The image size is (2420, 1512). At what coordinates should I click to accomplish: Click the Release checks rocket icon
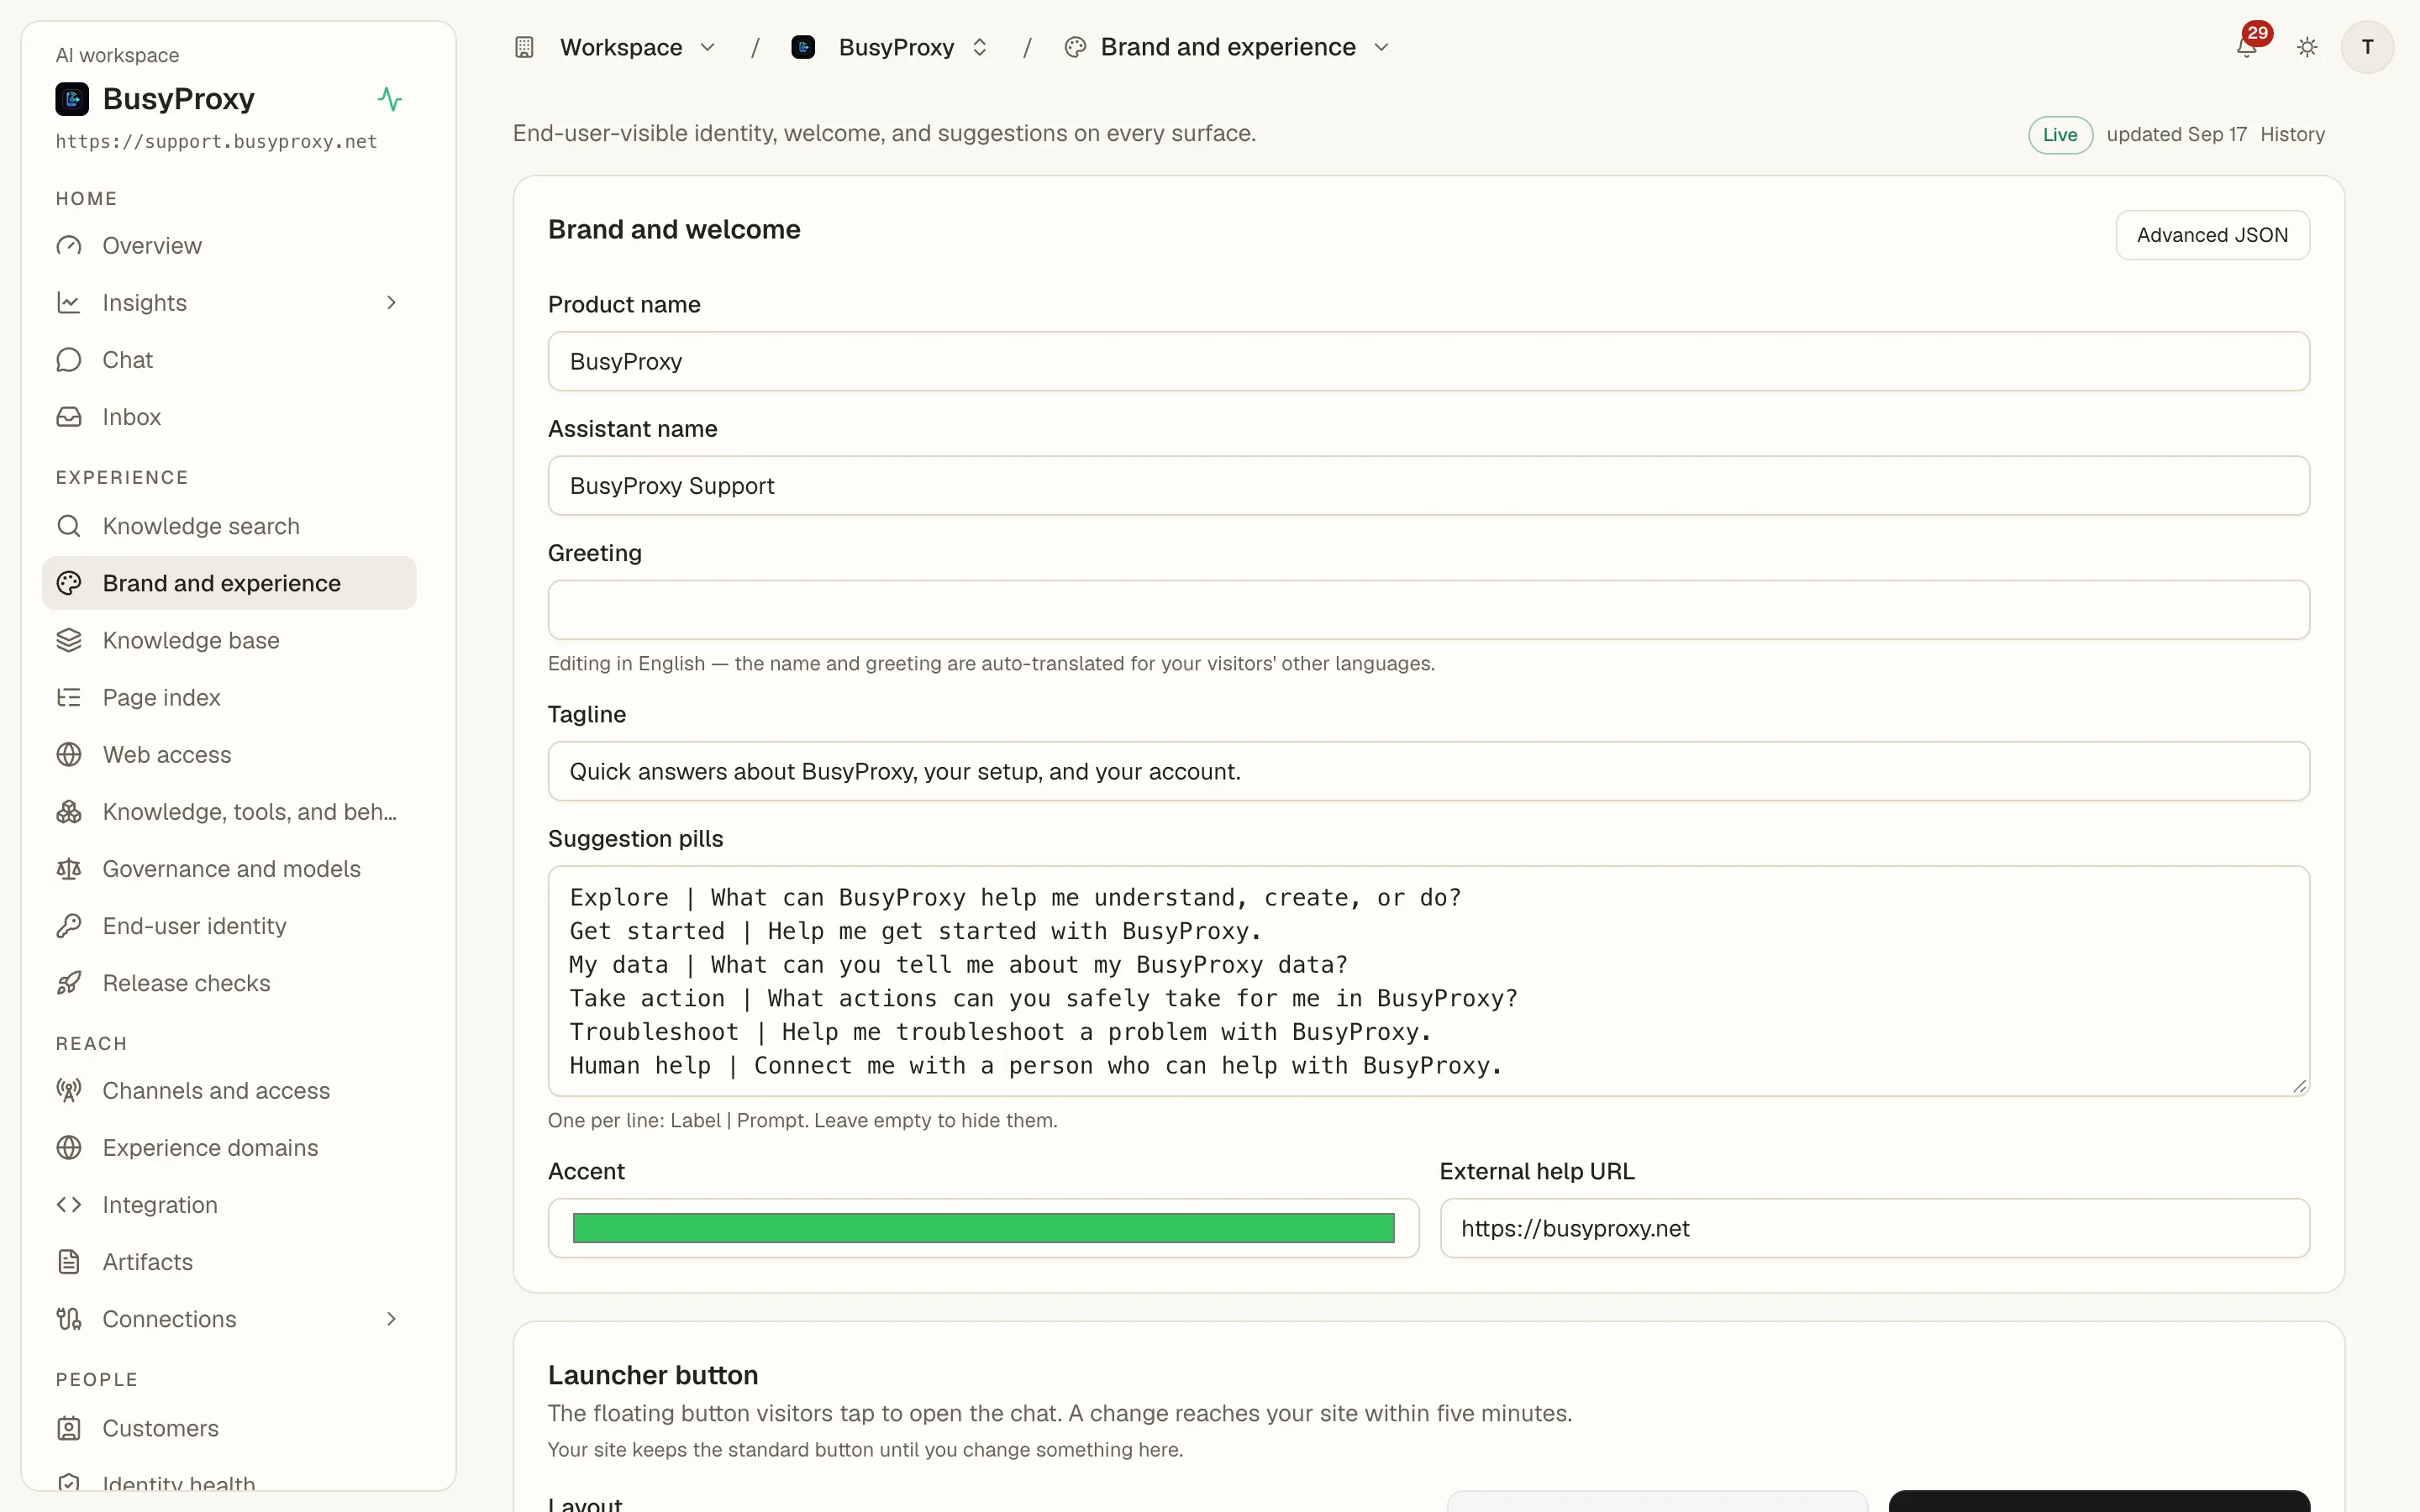[x=69, y=982]
